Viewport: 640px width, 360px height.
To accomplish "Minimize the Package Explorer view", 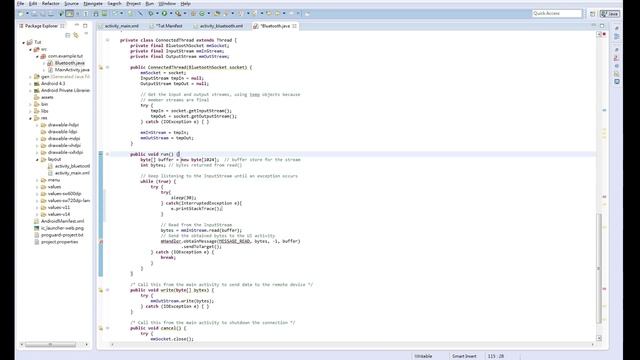I will click(x=76, y=25).
